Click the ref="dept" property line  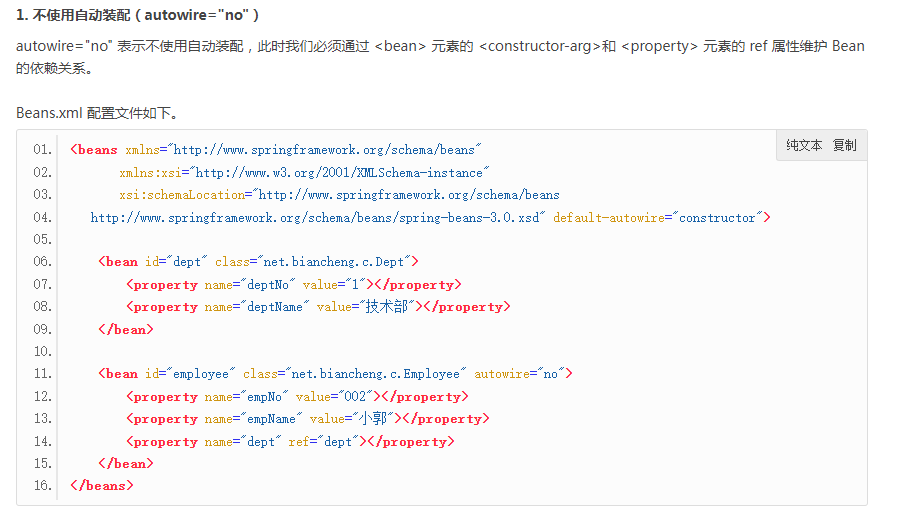pyautogui.click(x=290, y=441)
